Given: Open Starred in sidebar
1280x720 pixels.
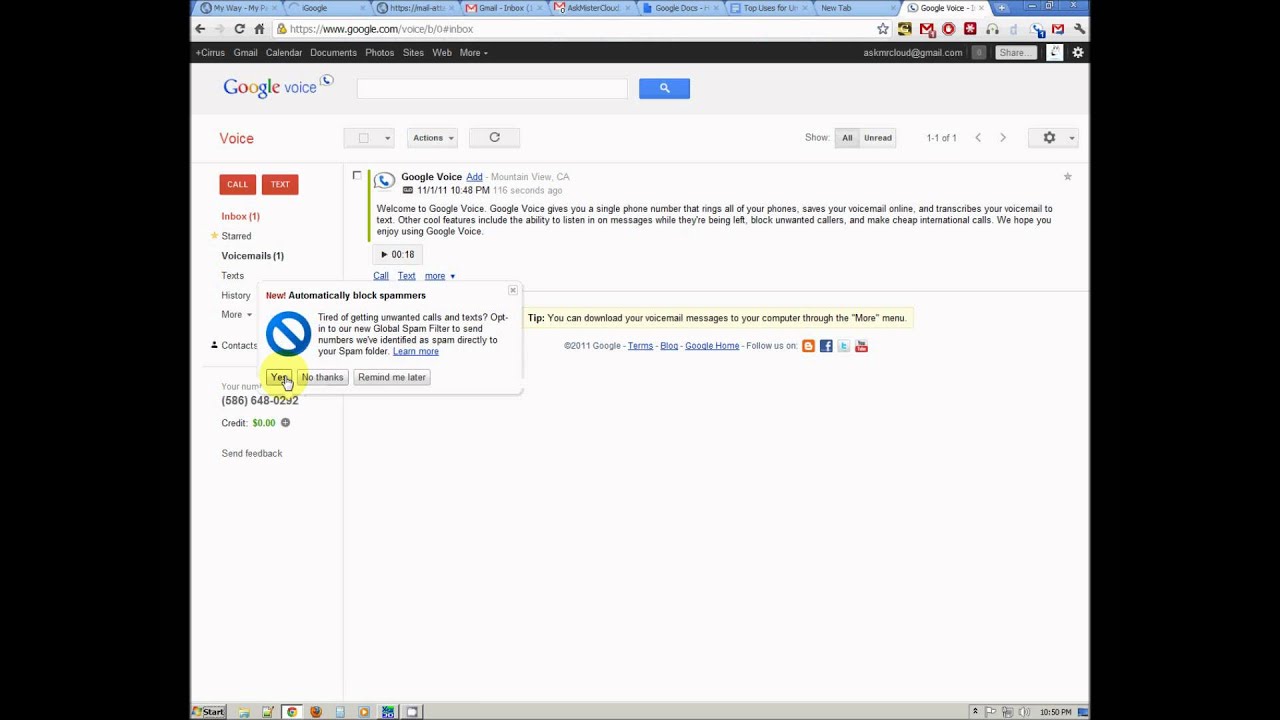Looking at the screenshot, I should point(236,236).
